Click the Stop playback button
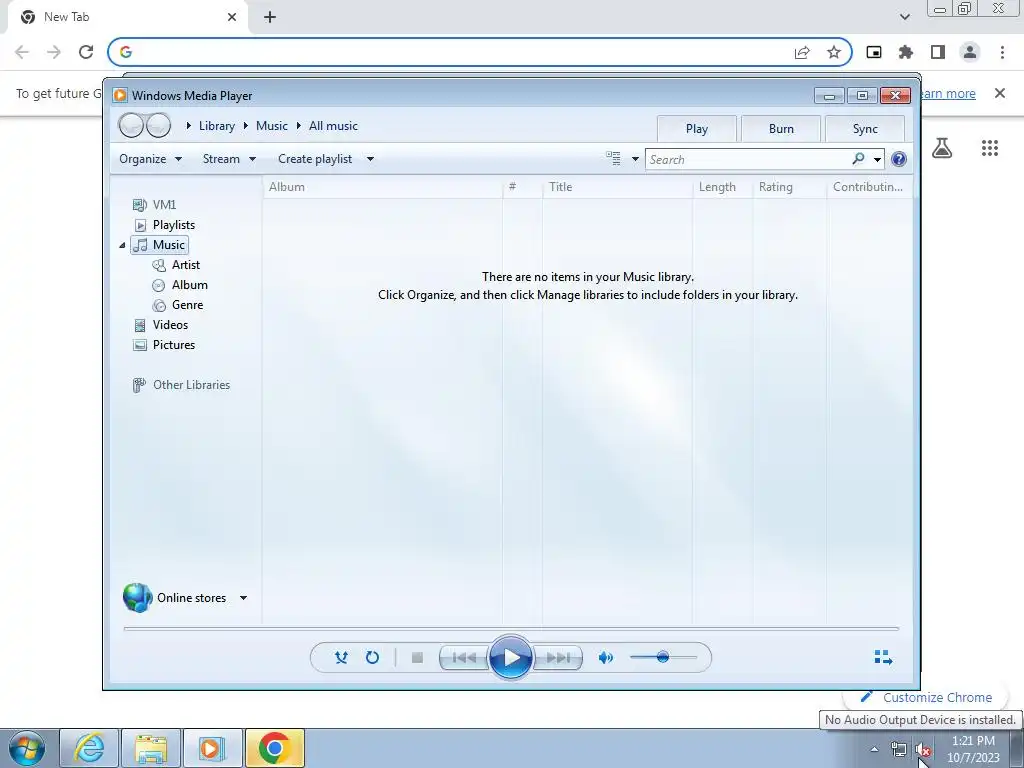The height and width of the screenshot is (768, 1024). (x=417, y=658)
